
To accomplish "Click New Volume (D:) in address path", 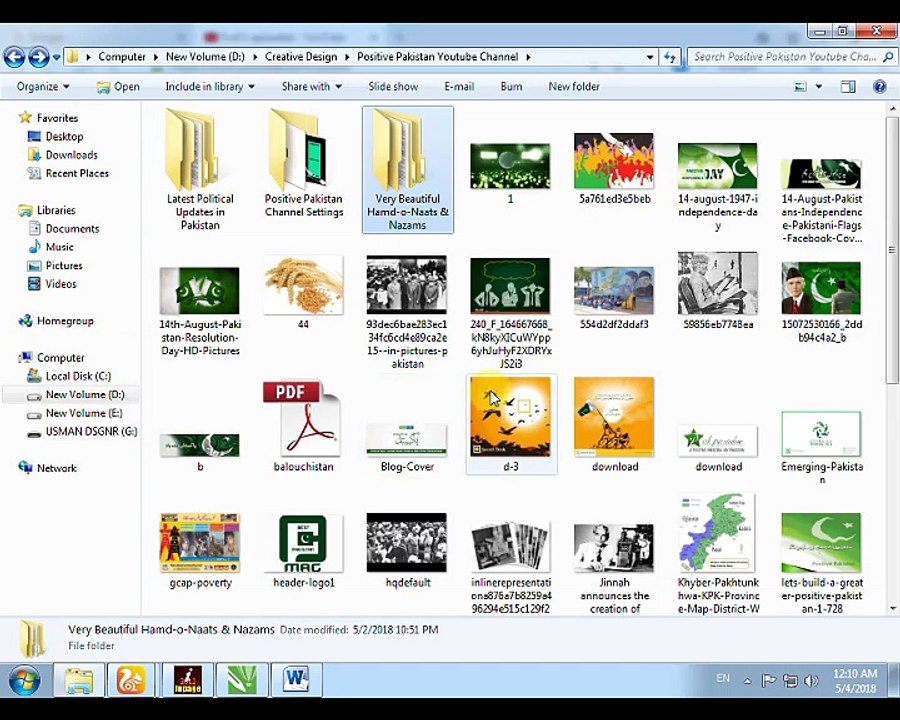I will tap(205, 57).
